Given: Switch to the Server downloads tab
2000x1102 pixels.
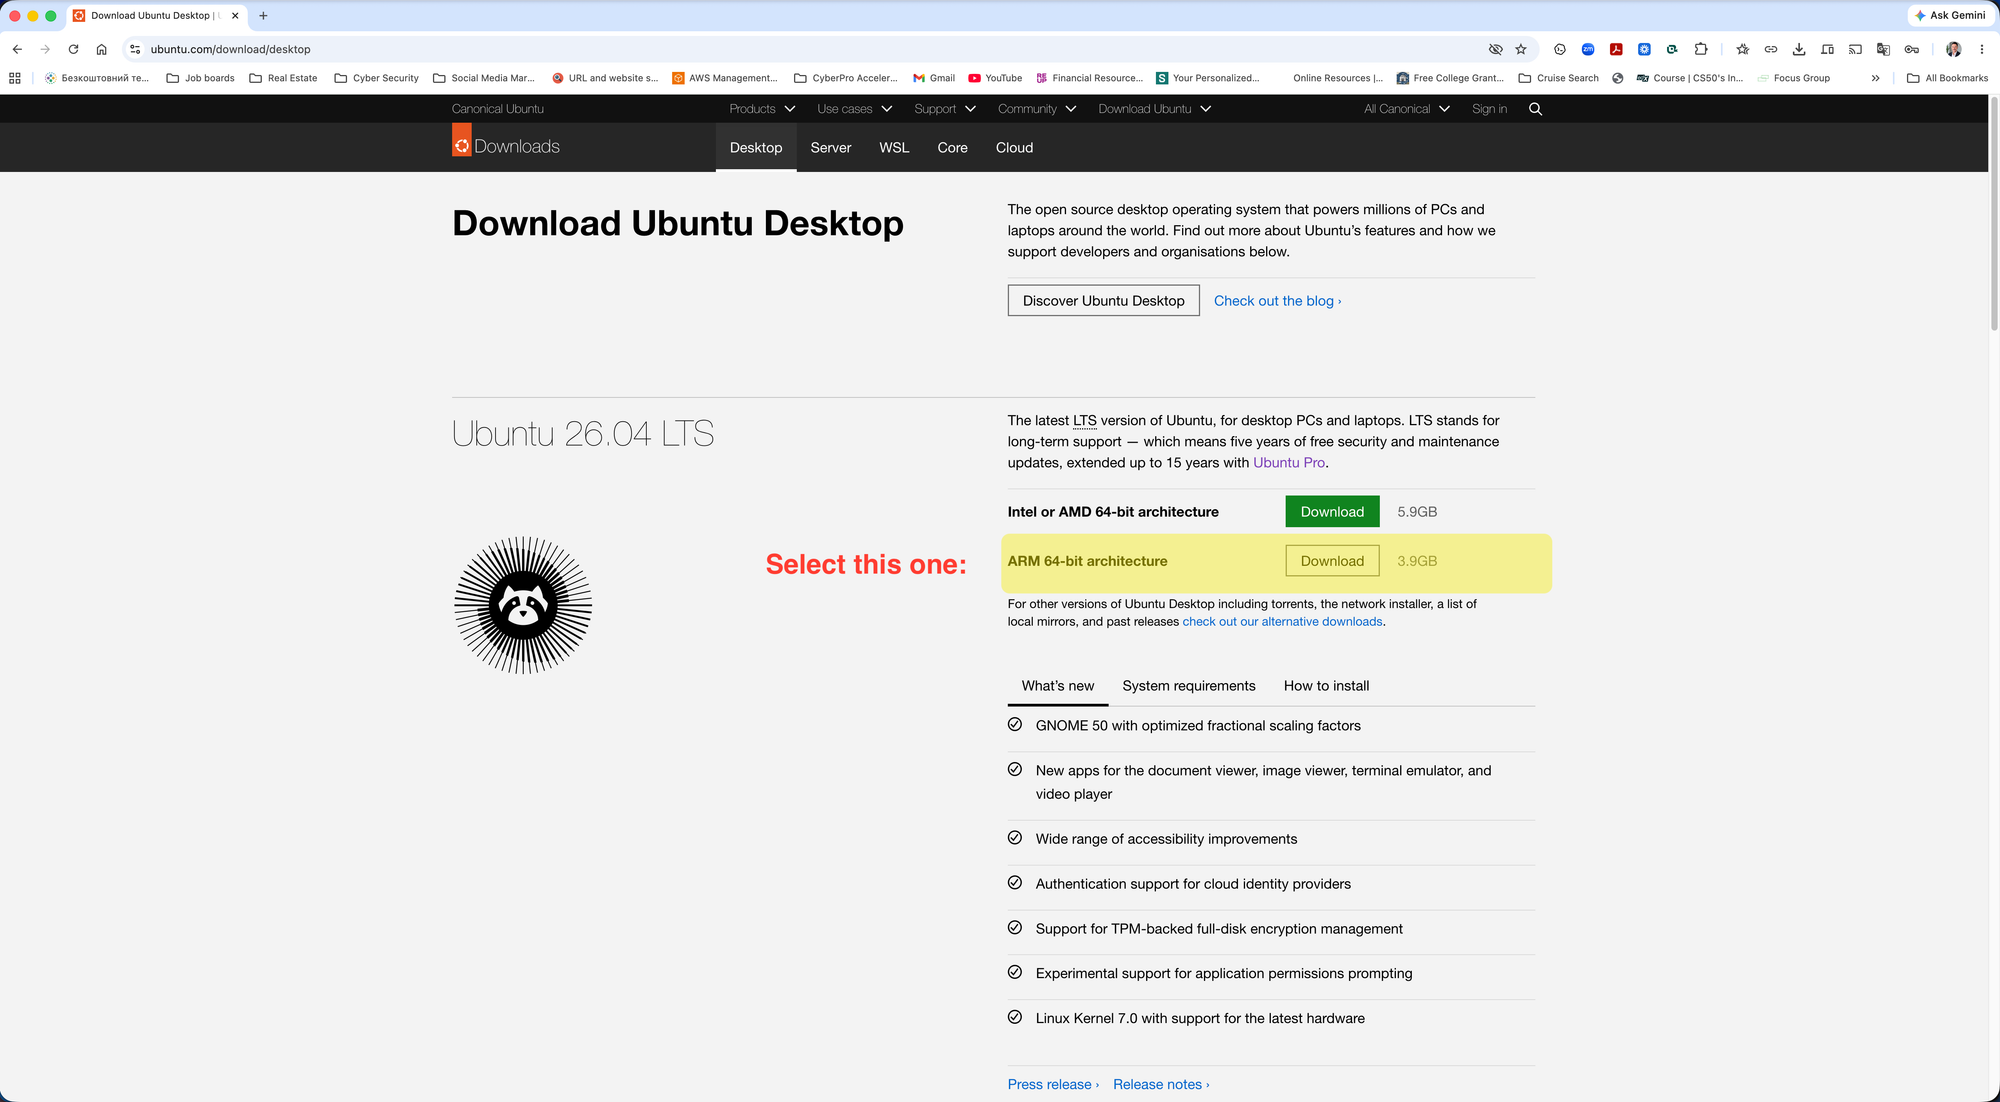Looking at the screenshot, I should [x=831, y=147].
